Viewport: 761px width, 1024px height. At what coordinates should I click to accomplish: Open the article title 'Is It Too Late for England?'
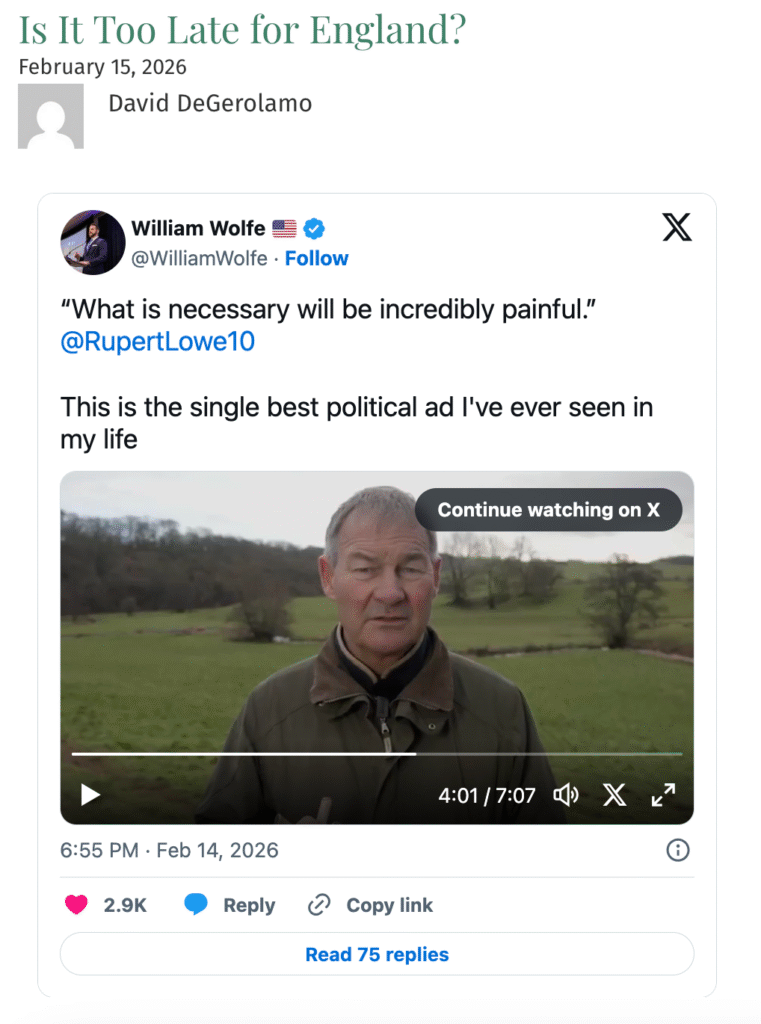coord(242,31)
